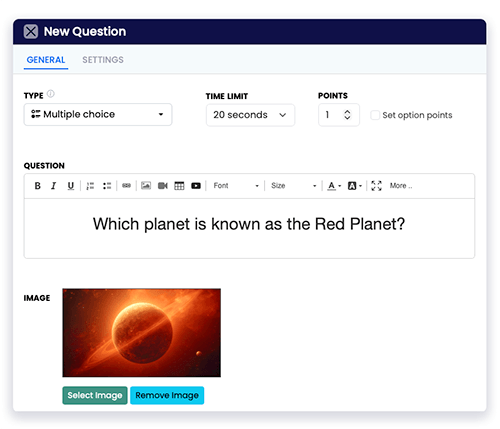Toggle italic formatting
The height and width of the screenshot is (429, 500).
click(x=54, y=186)
